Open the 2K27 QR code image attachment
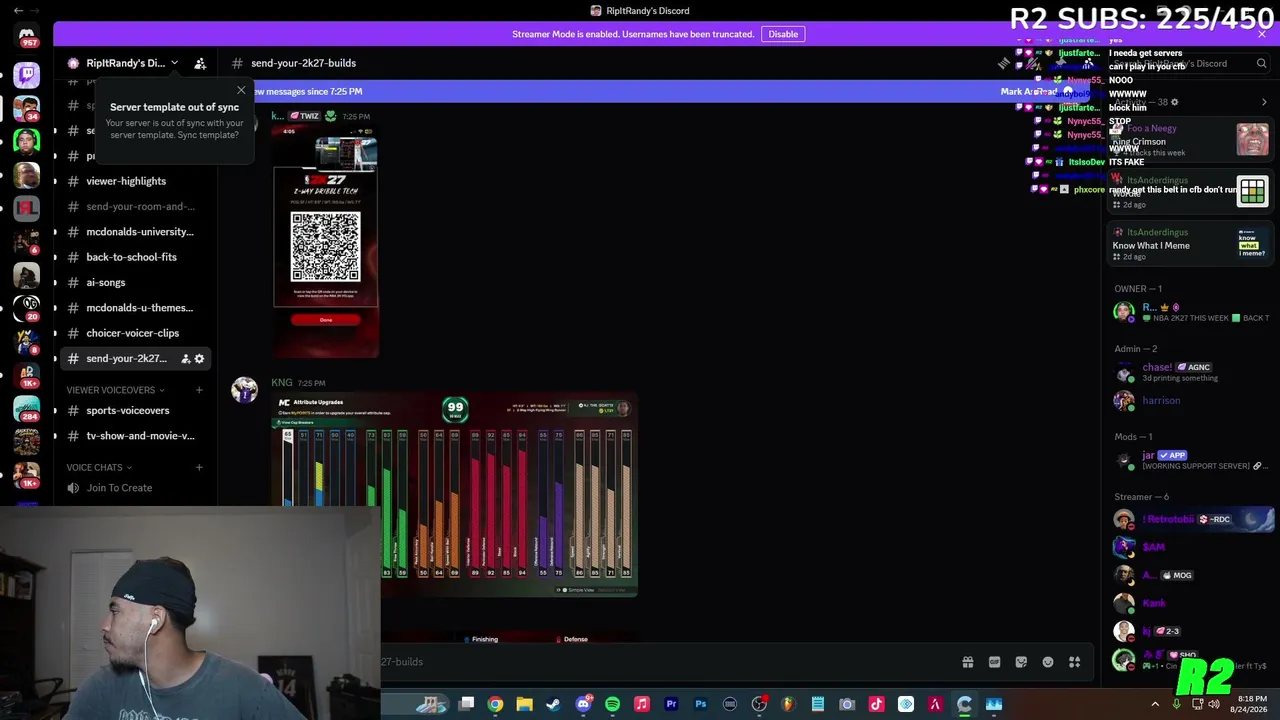1280x720 pixels. (326, 243)
